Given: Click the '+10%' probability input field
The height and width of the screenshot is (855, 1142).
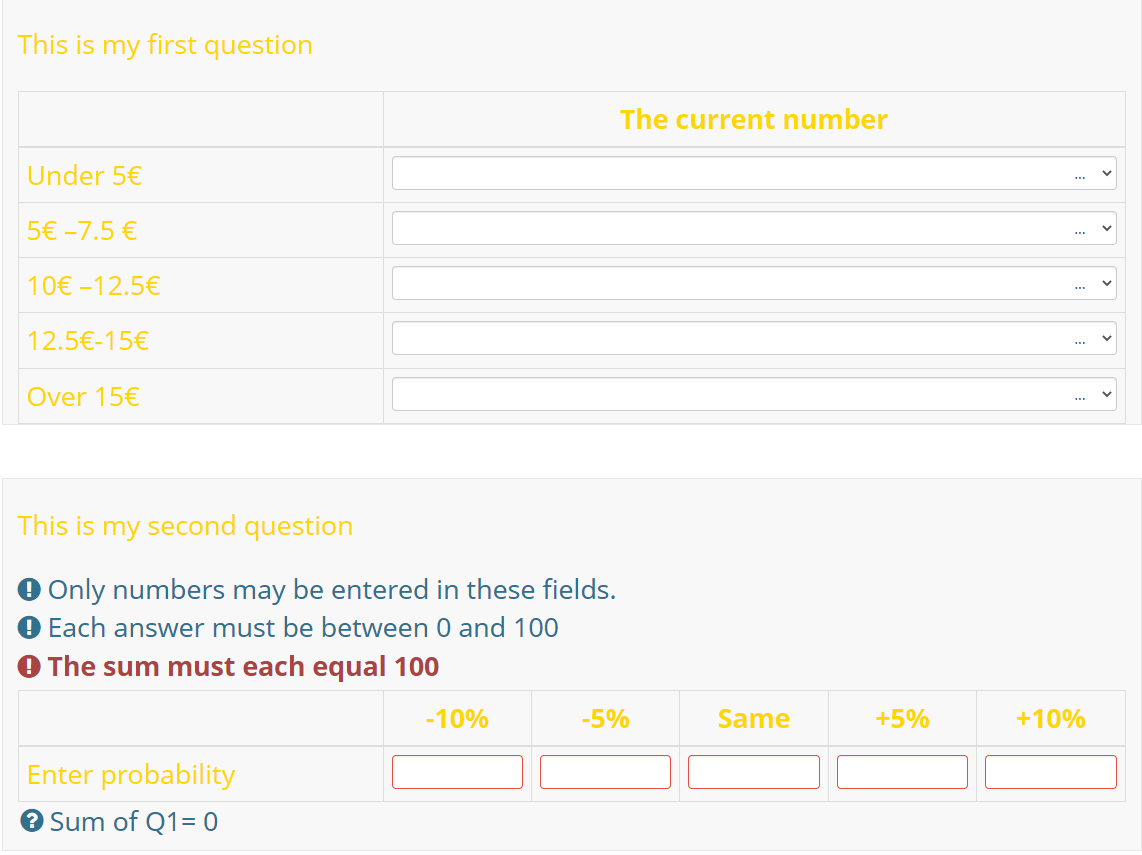Looking at the screenshot, I should click(x=1050, y=773).
